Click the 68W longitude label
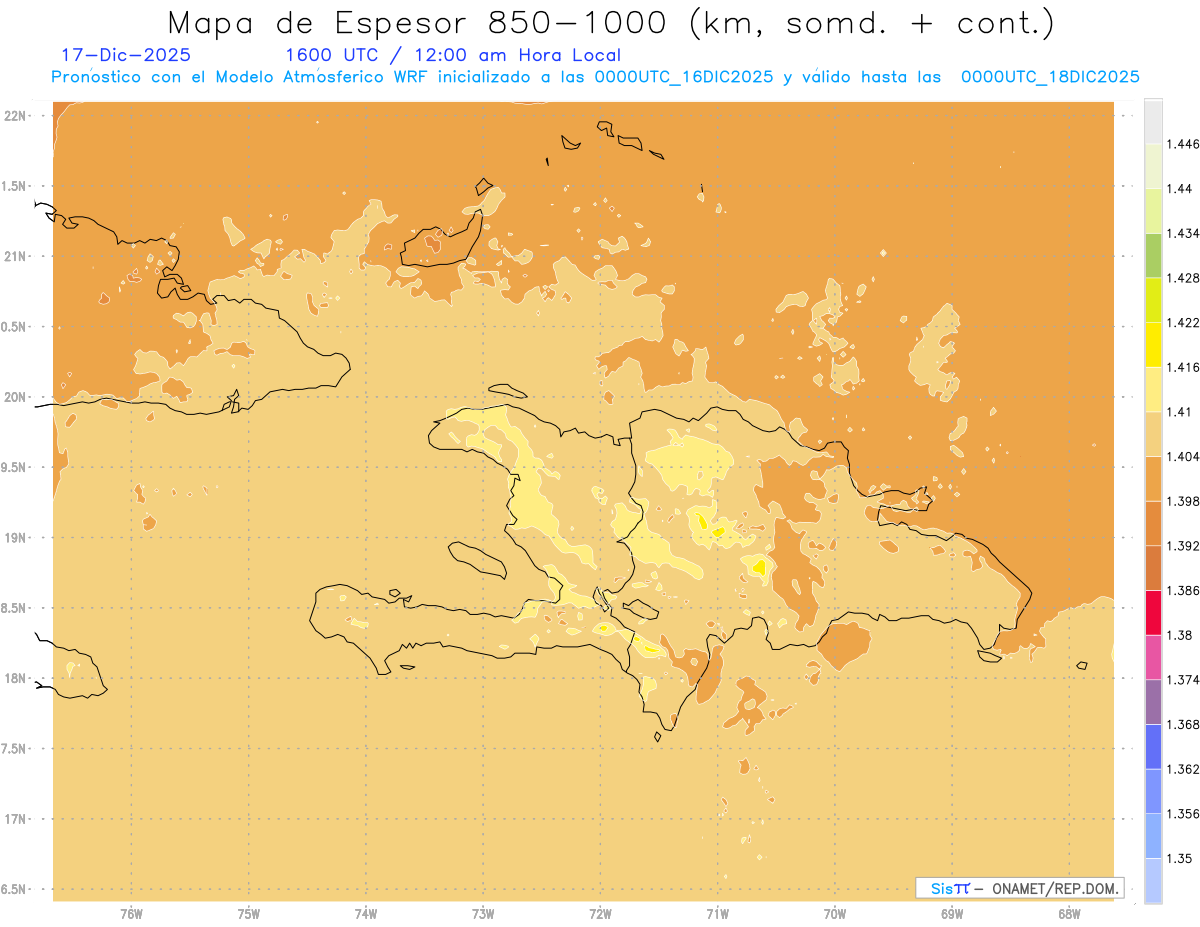Image resolution: width=1200 pixels, height=927 pixels. tap(1069, 914)
